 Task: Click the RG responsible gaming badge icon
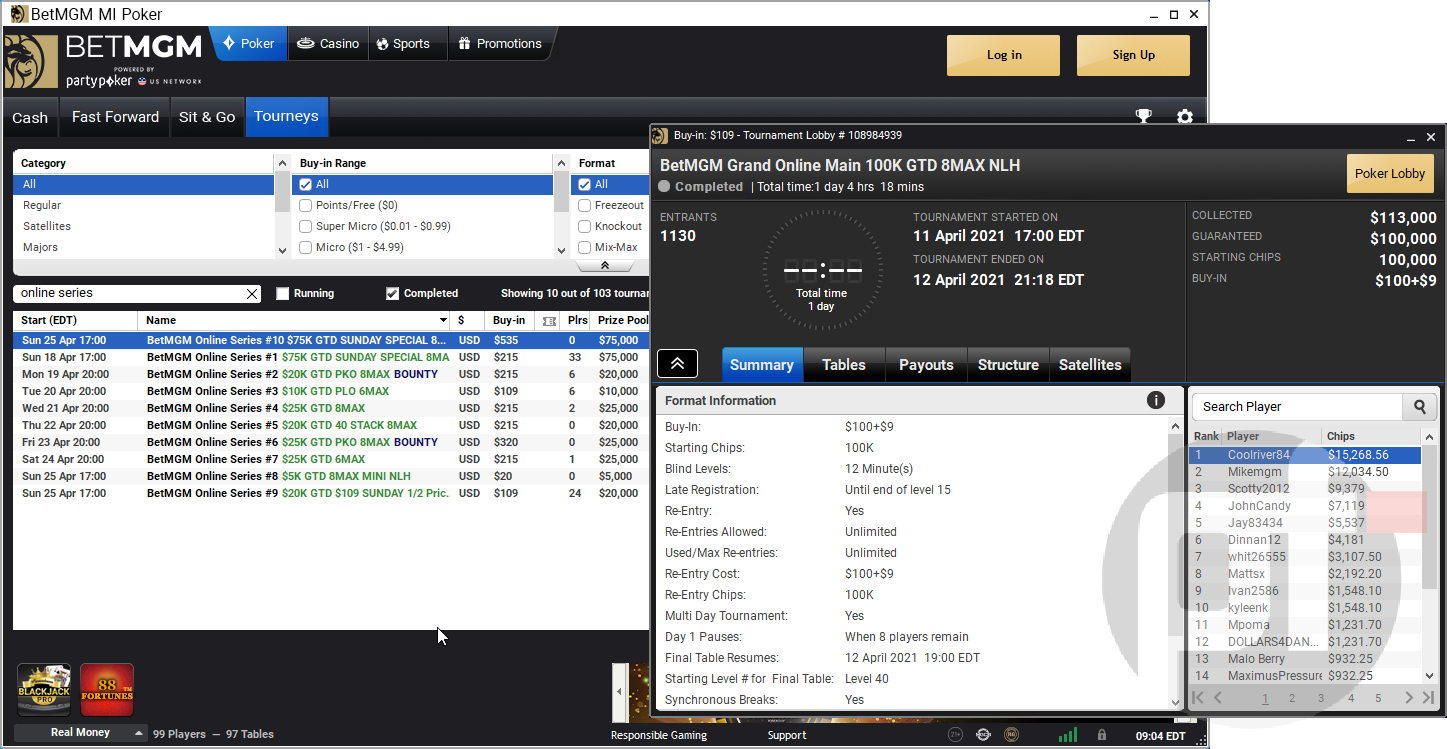point(1012,735)
